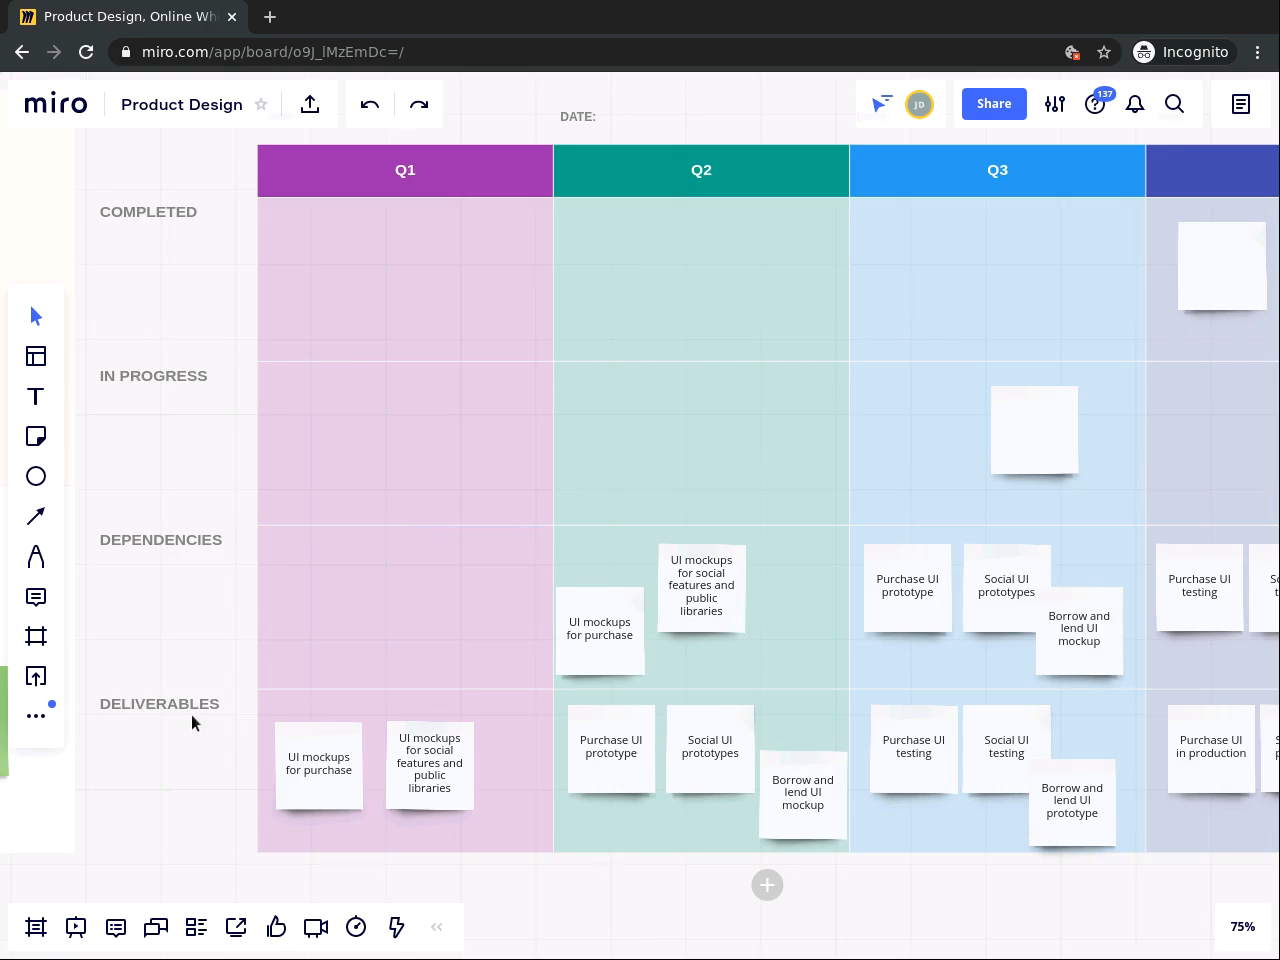The height and width of the screenshot is (960, 1280).
Task: Reload the browser page
Action: click(x=86, y=52)
